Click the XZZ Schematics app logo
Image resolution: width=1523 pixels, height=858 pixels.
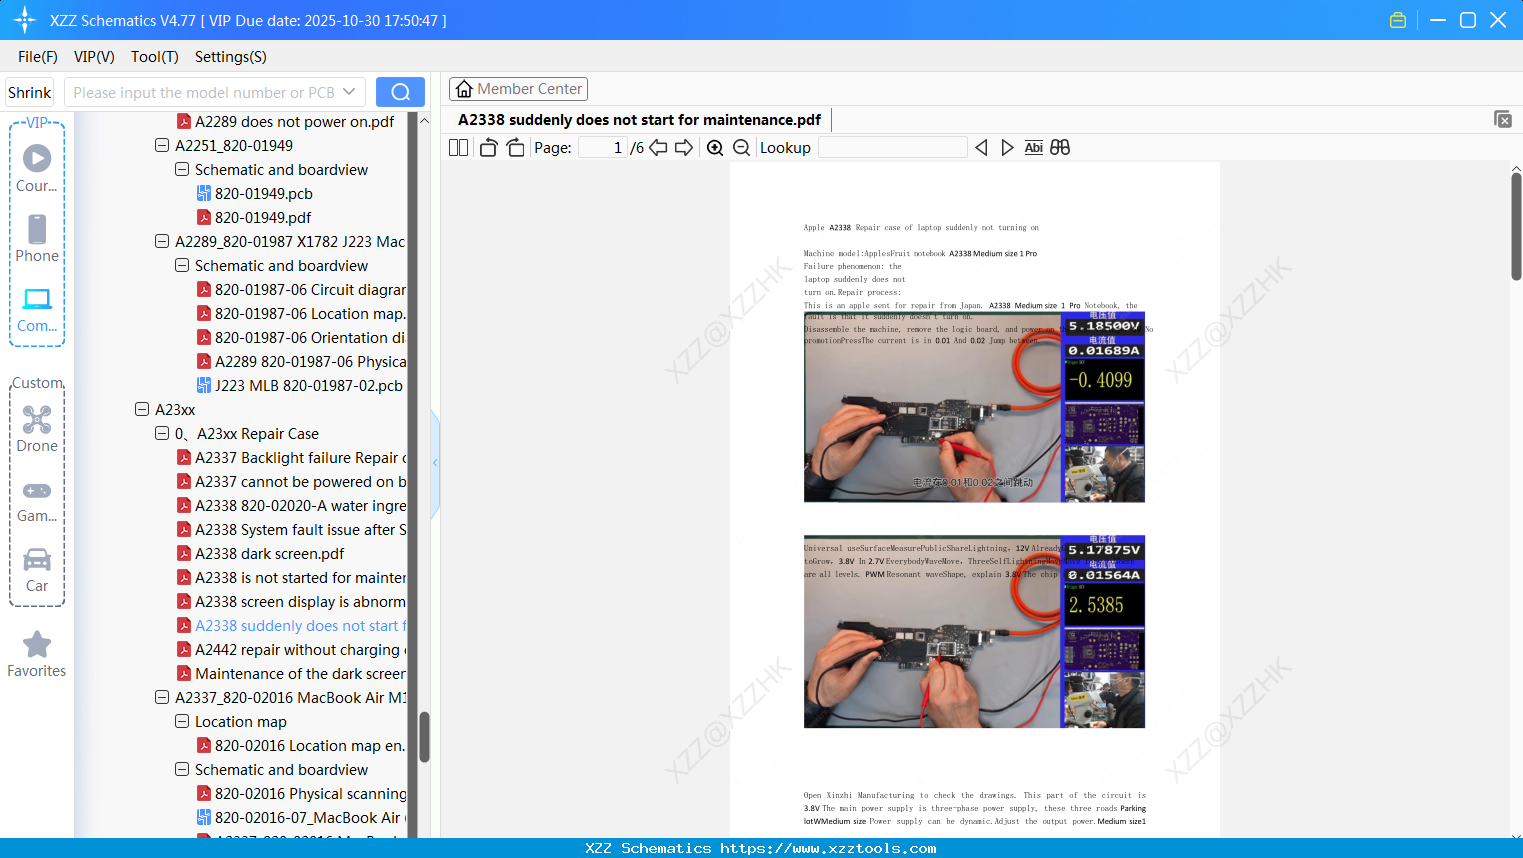[25, 20]
